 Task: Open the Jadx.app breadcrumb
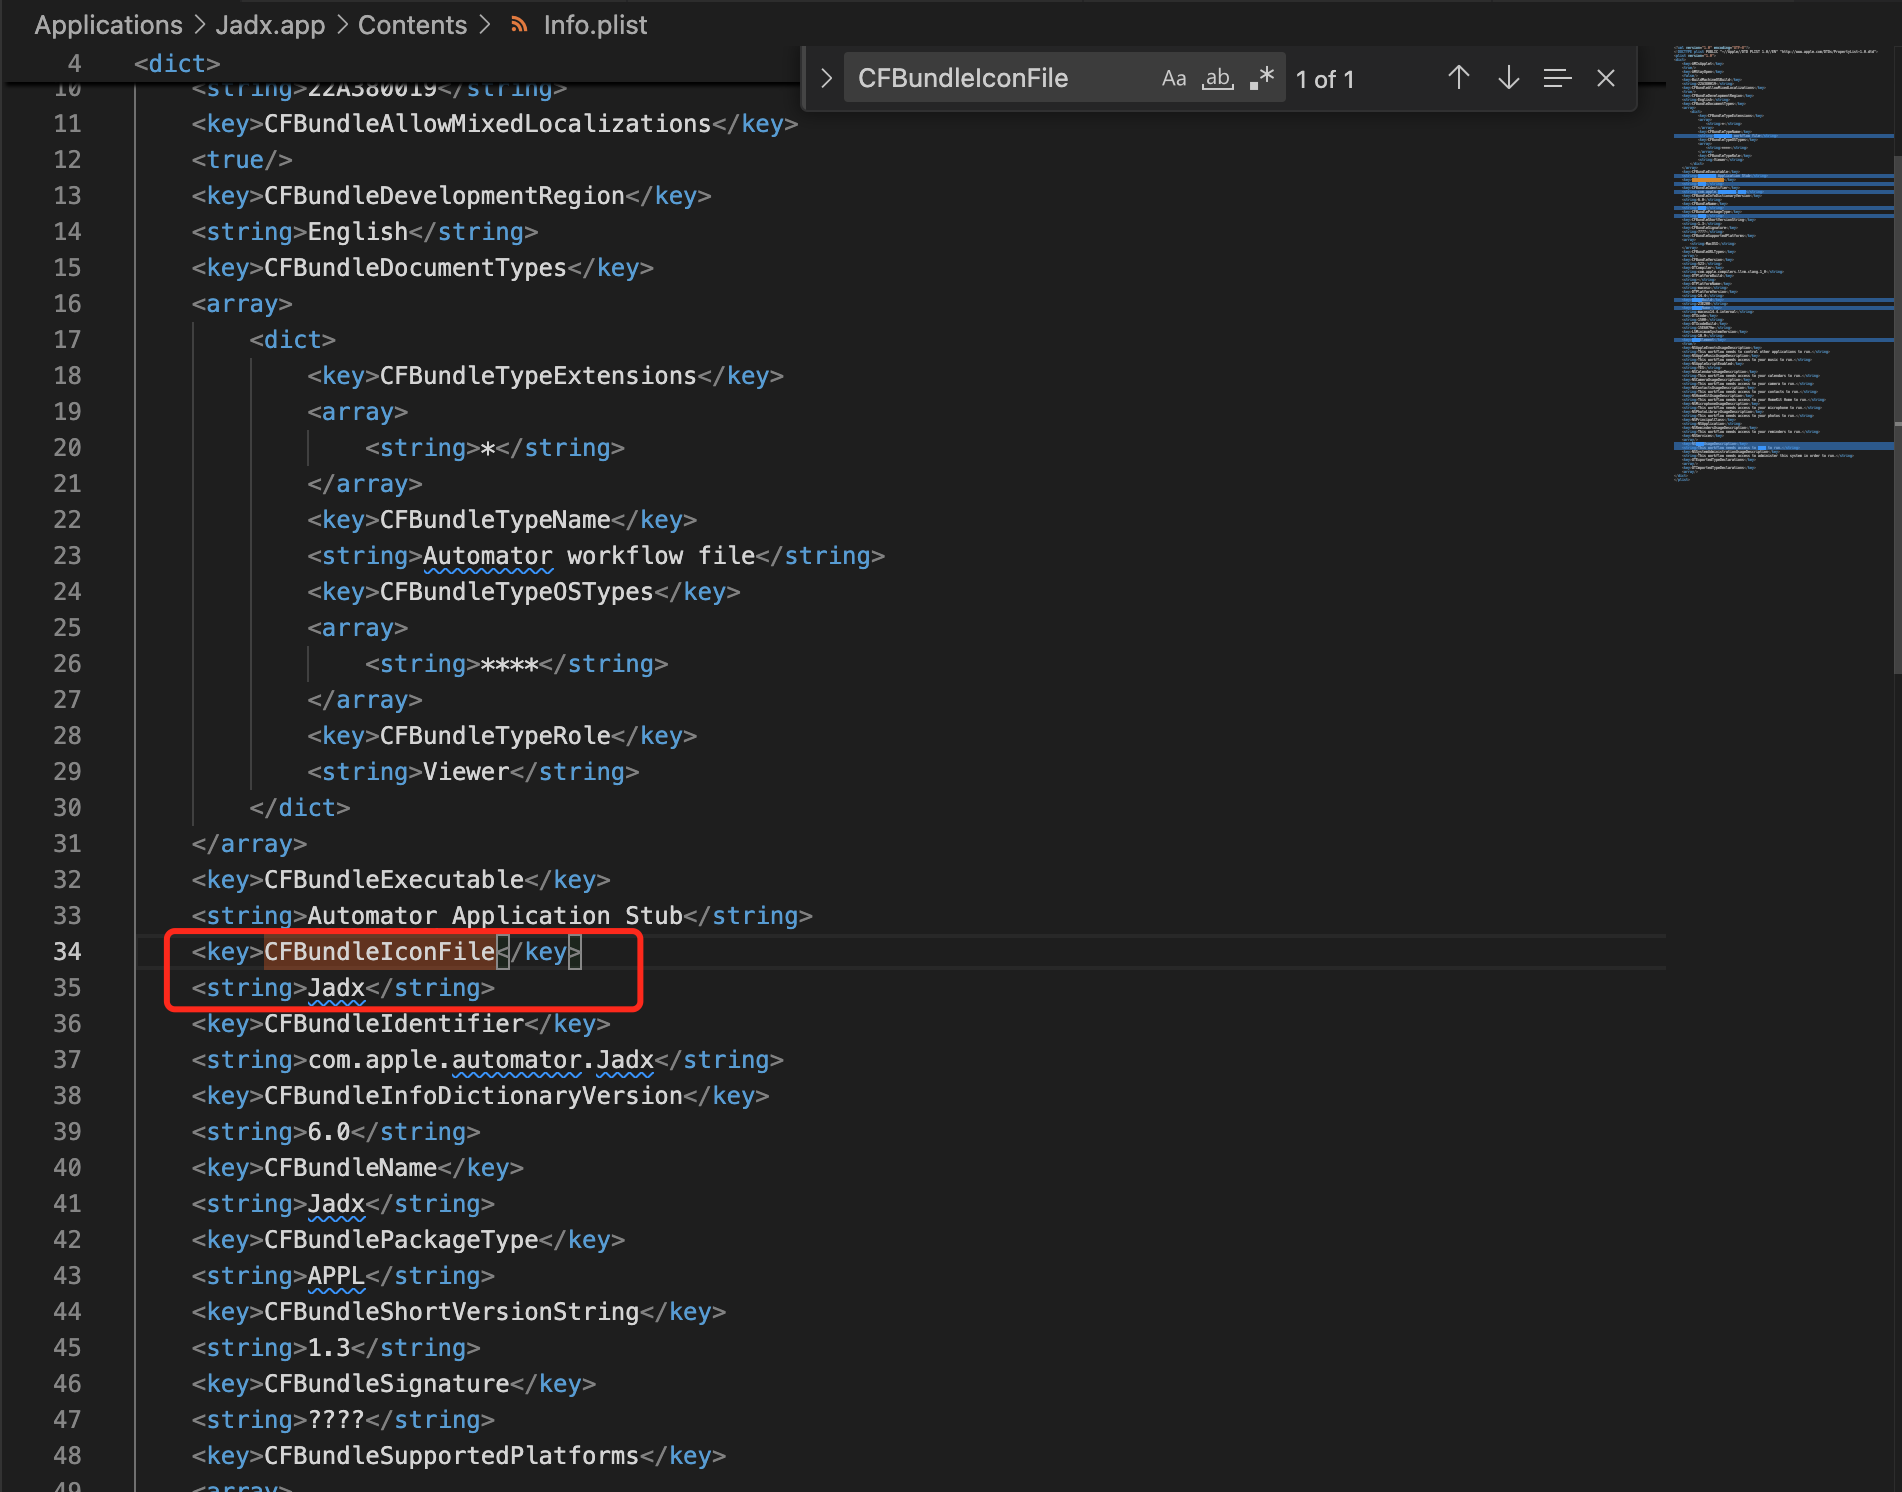pyautogui.click(x=270, y=25)
